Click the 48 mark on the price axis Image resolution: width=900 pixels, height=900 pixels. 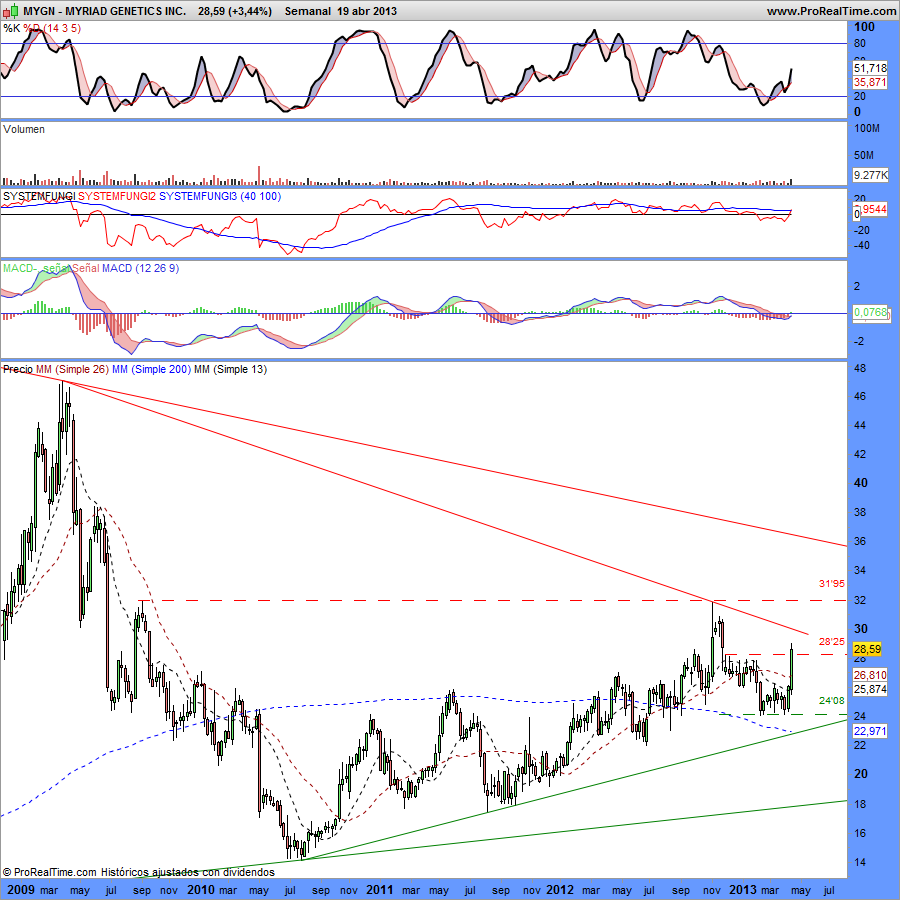point(860,368)
